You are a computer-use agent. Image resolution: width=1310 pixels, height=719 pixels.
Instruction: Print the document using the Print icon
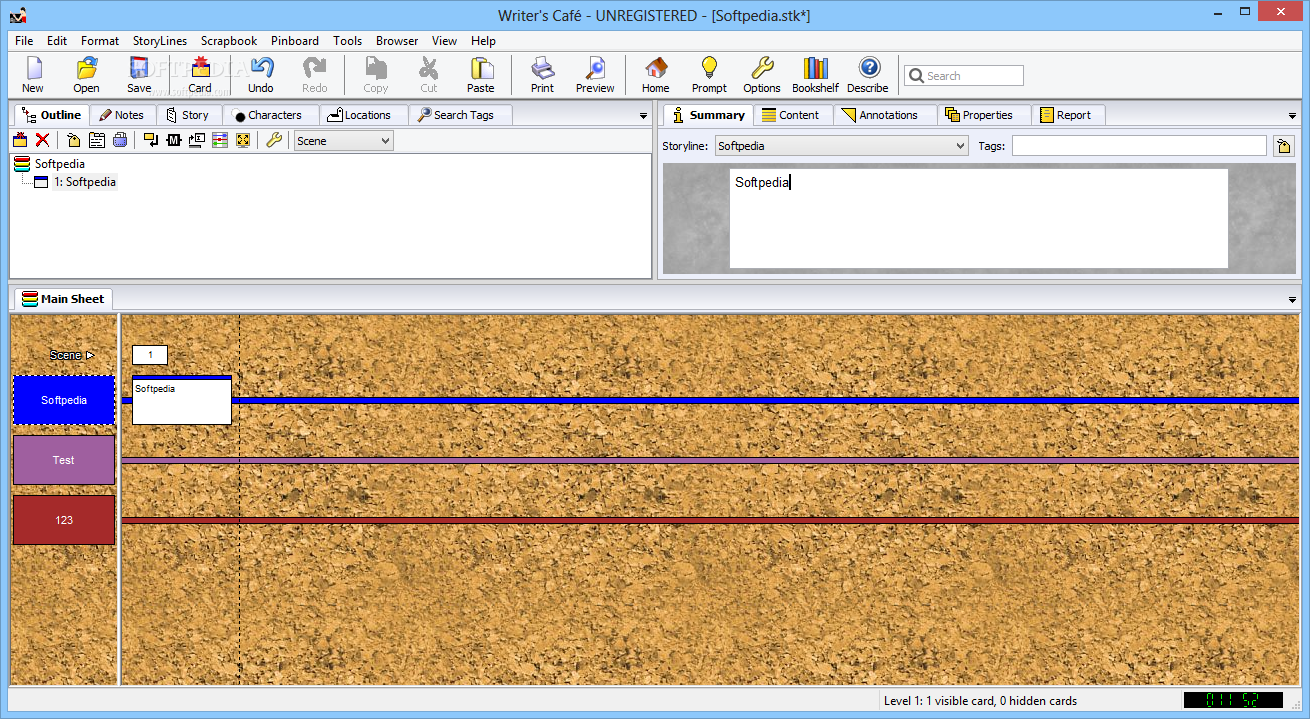[x=542, y=75]
